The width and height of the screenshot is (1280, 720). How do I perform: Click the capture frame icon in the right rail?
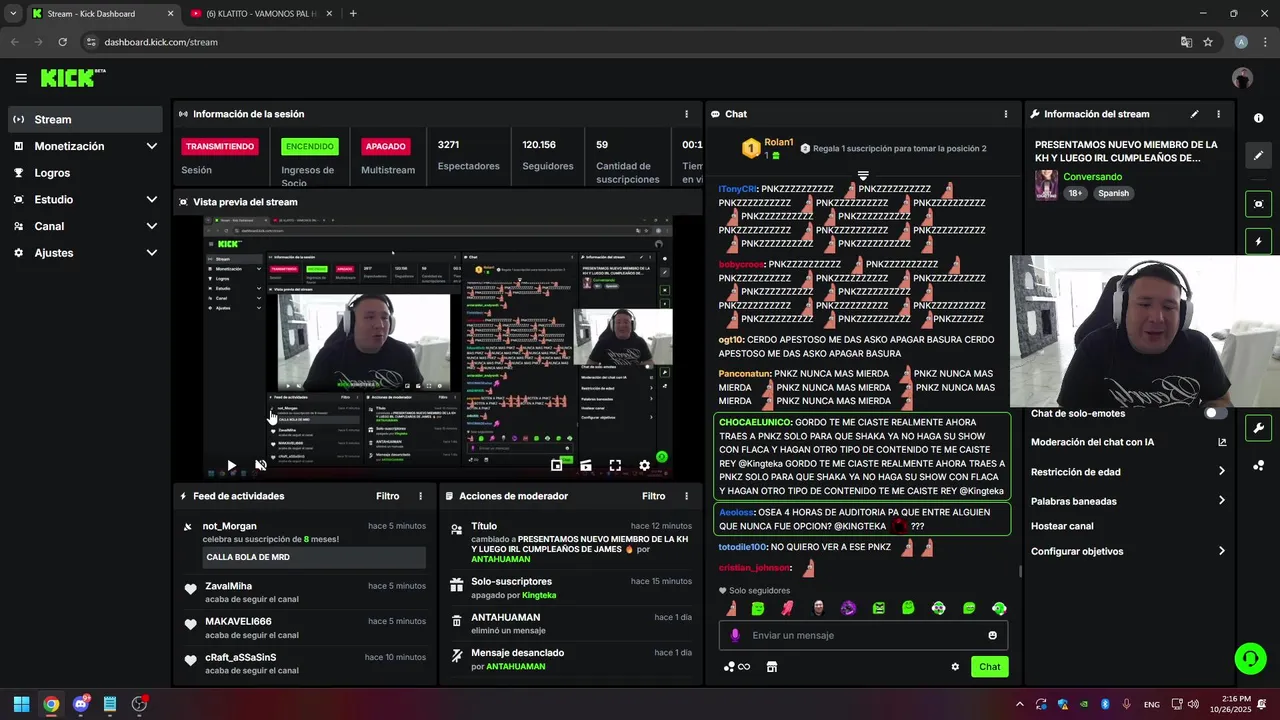click(x=1258, y=204)
